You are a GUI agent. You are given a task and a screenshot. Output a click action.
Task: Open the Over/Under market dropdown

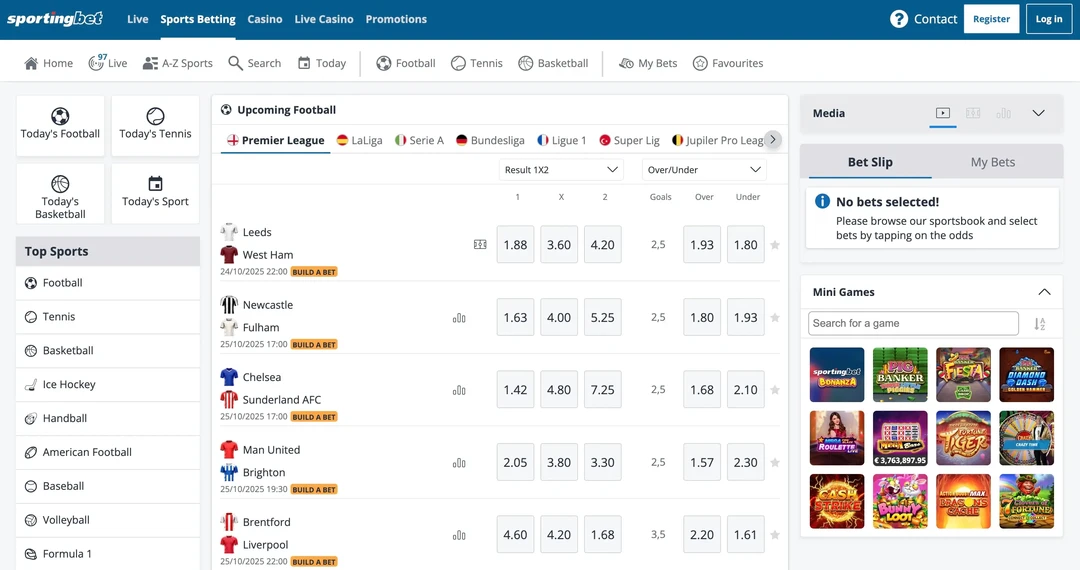click(704, 170)
